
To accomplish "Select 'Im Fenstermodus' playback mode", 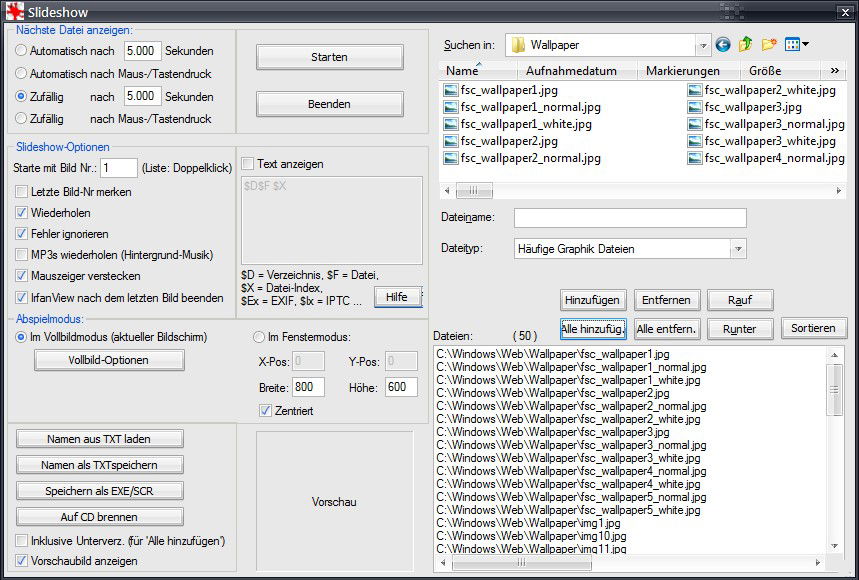I will (259, 337).
